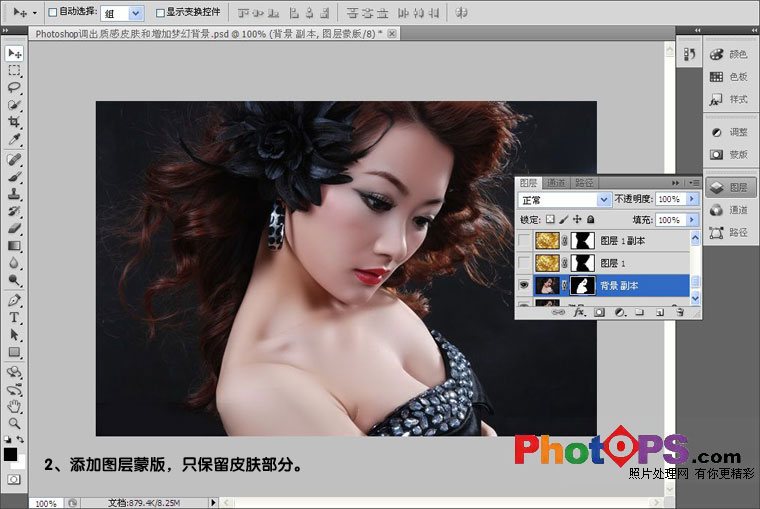Add layer mask in Layers panel
The width and height of the screenshot is (760, 509).
tap(600, 313)
